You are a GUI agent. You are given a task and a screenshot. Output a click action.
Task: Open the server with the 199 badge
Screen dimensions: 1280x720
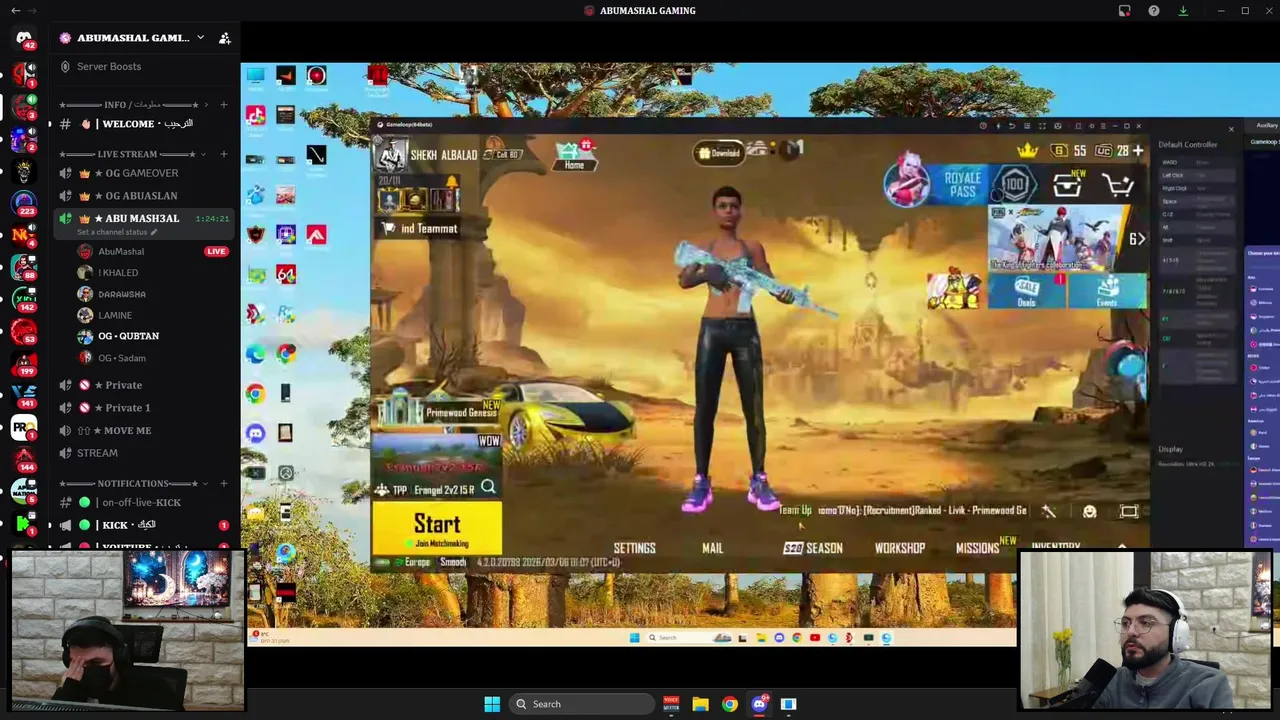point(24,363)
